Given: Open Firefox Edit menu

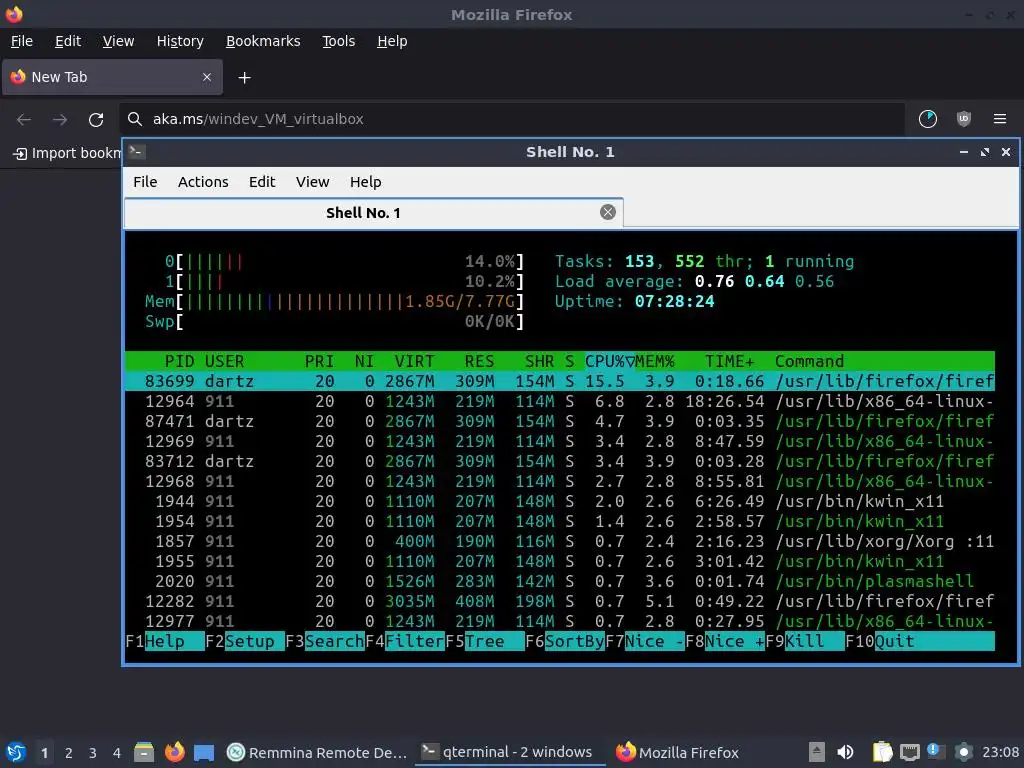Looking at the screenshot, I should (x=68, y=41).
